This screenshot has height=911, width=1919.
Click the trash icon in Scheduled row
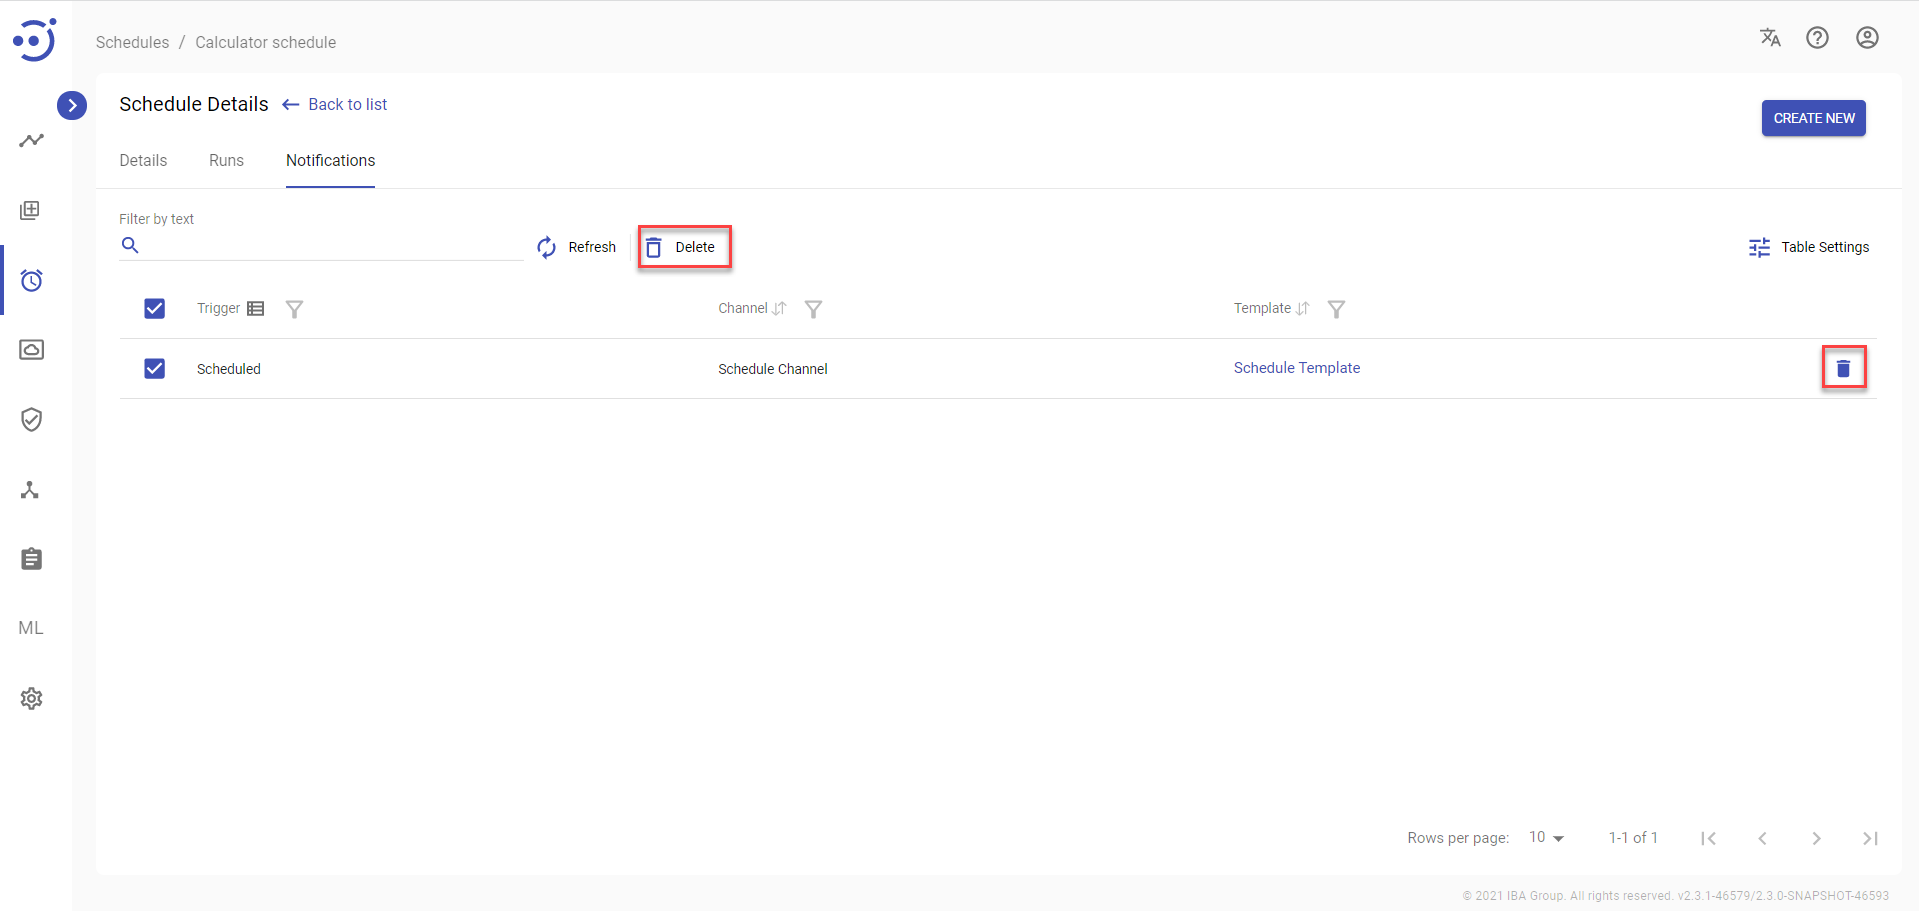click(1843, 369)
